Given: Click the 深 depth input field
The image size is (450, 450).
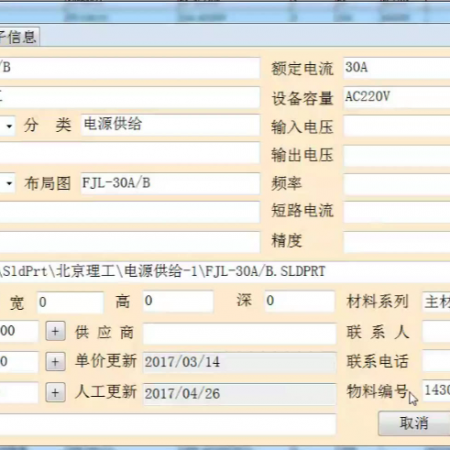Looking at the screenshot, I should [x=299, y=301].
